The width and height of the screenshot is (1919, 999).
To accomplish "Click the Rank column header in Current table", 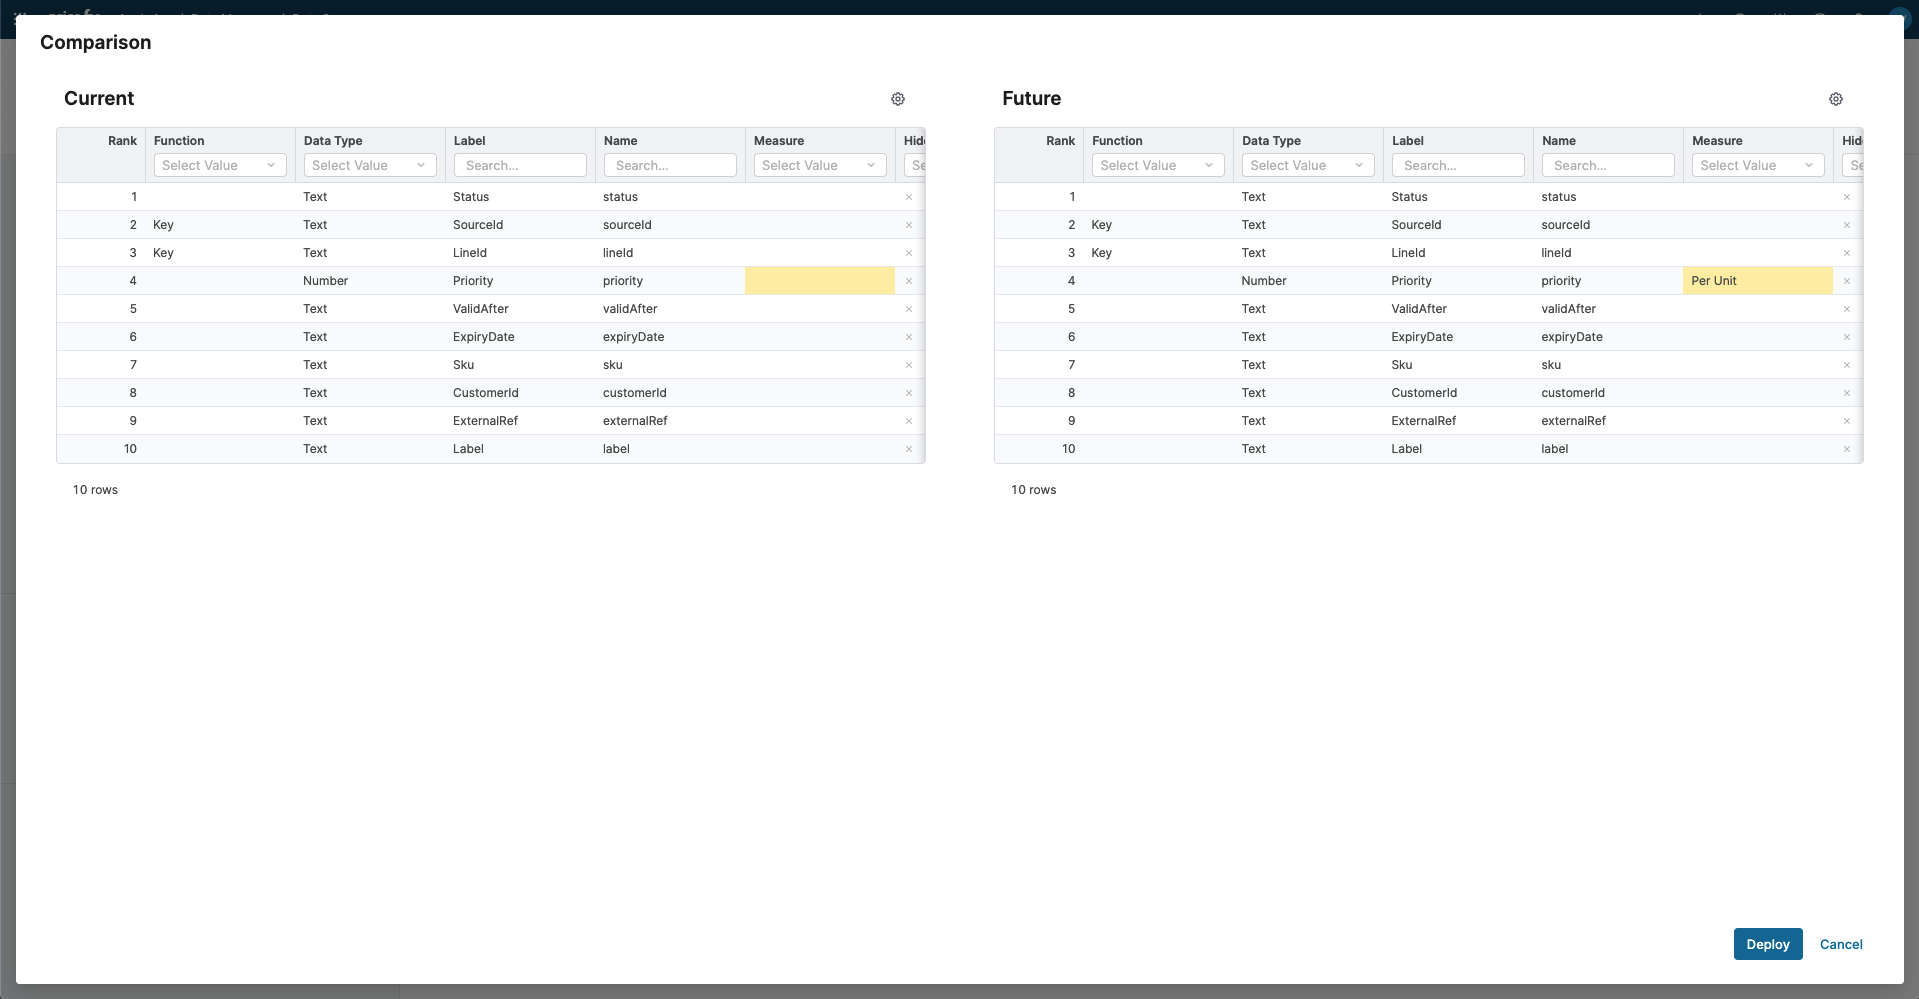I will (x=122, y=141).
